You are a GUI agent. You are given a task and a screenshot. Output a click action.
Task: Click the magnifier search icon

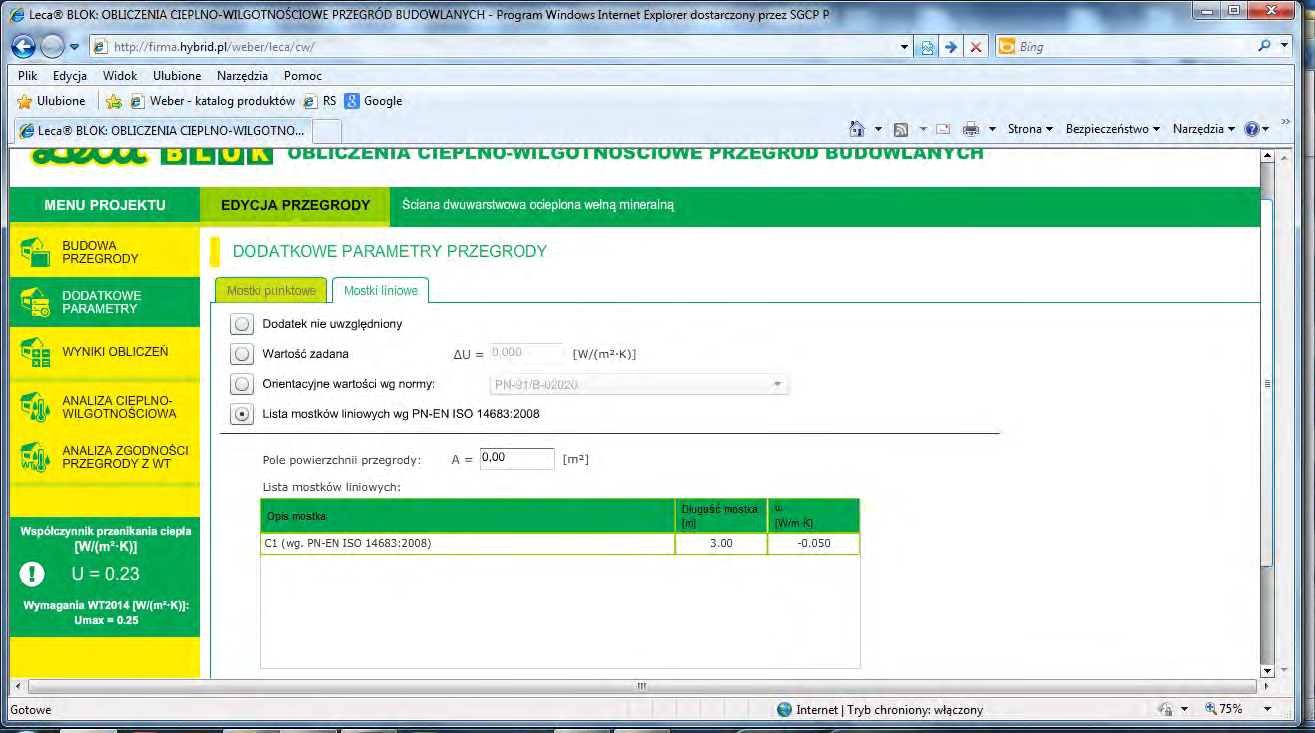click(1265, 46)
